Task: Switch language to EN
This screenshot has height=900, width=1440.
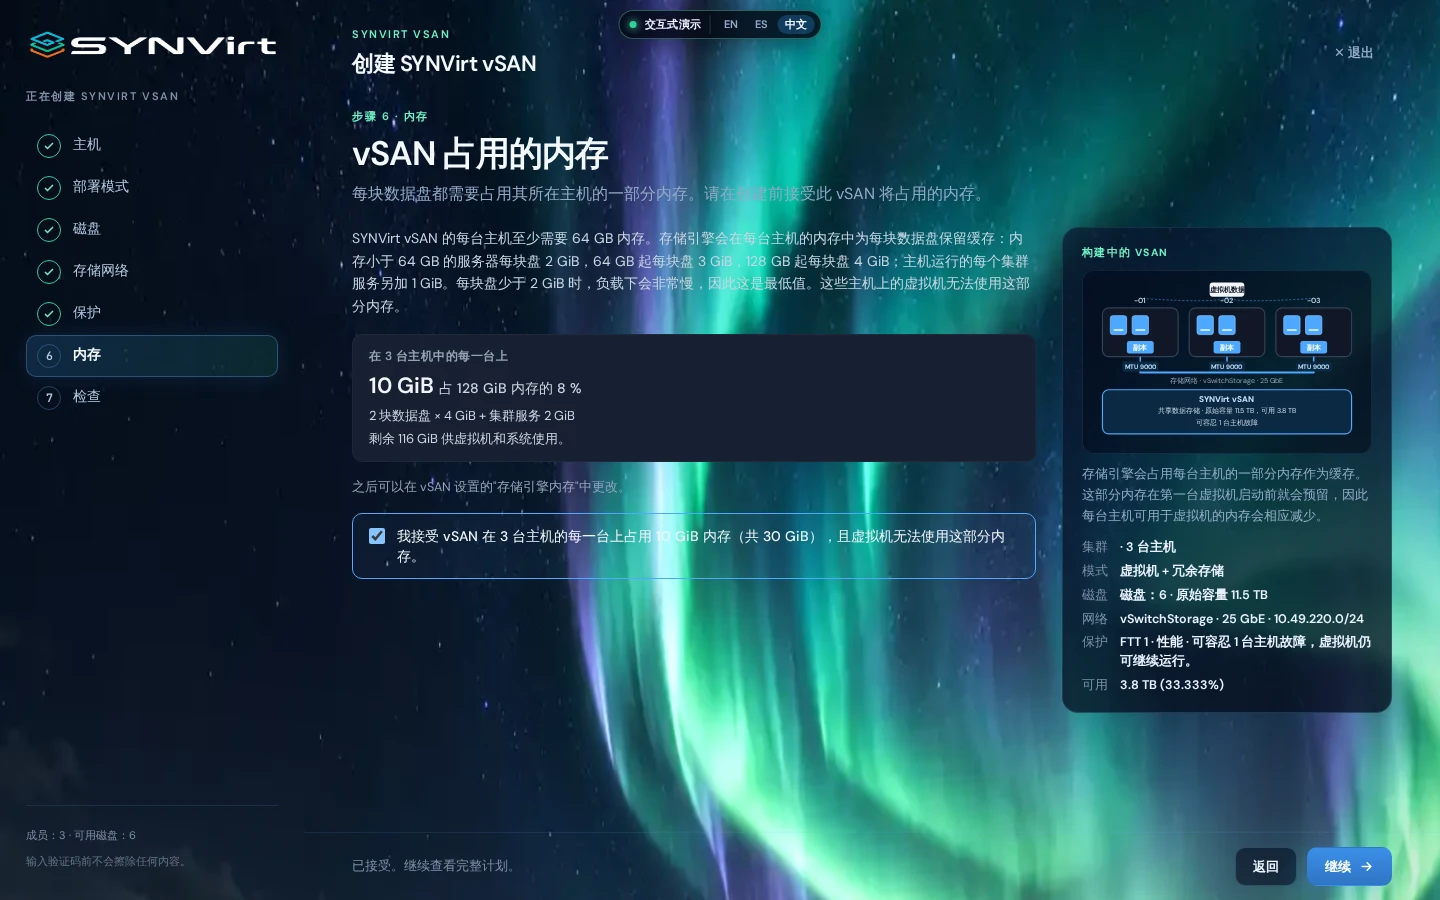Action: click(x=731, y=24)
